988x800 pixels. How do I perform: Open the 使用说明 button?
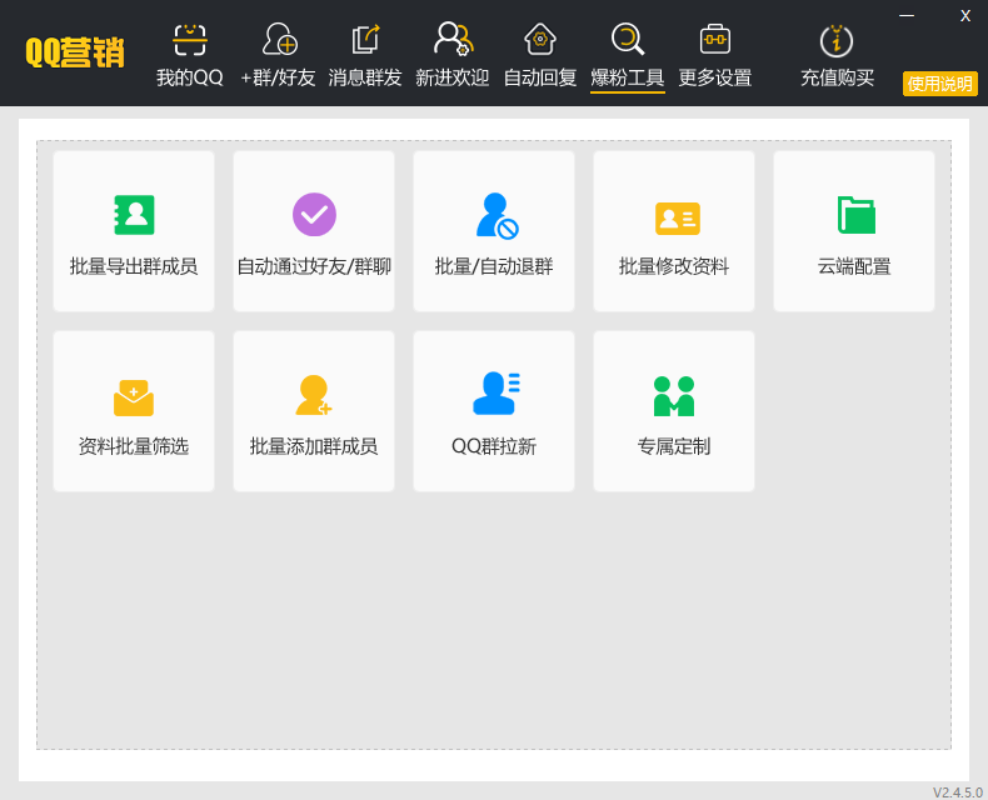tap(940, 84)
